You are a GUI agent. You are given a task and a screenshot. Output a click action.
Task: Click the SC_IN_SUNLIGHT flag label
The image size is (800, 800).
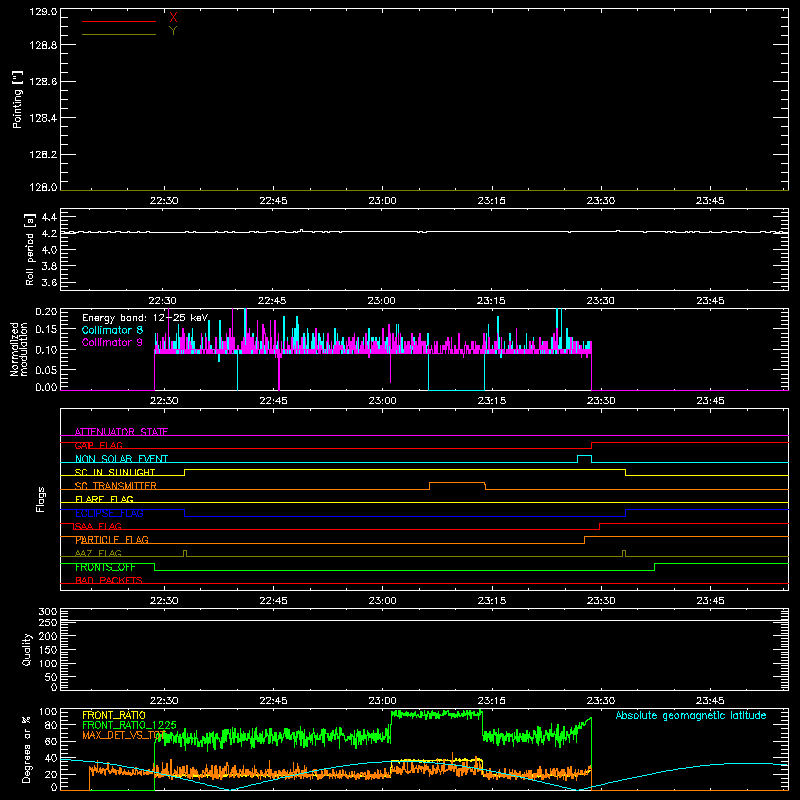point(115,472)
